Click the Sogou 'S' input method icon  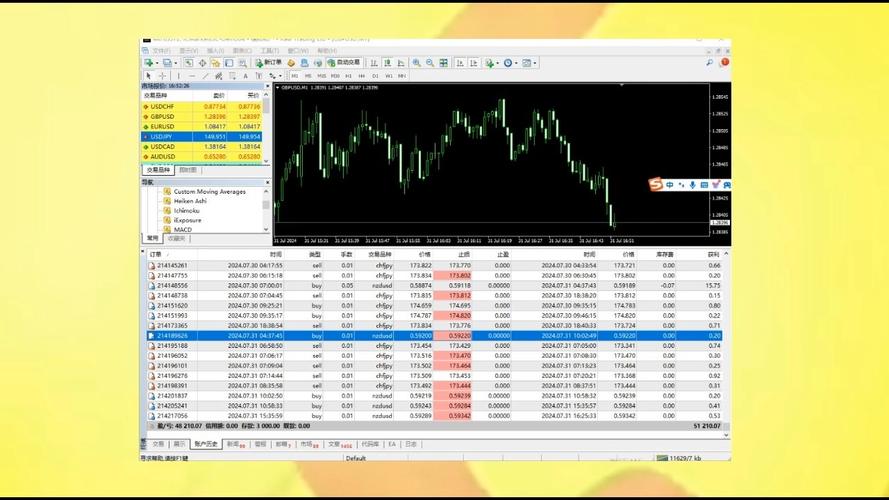click(x=656, y=185)
